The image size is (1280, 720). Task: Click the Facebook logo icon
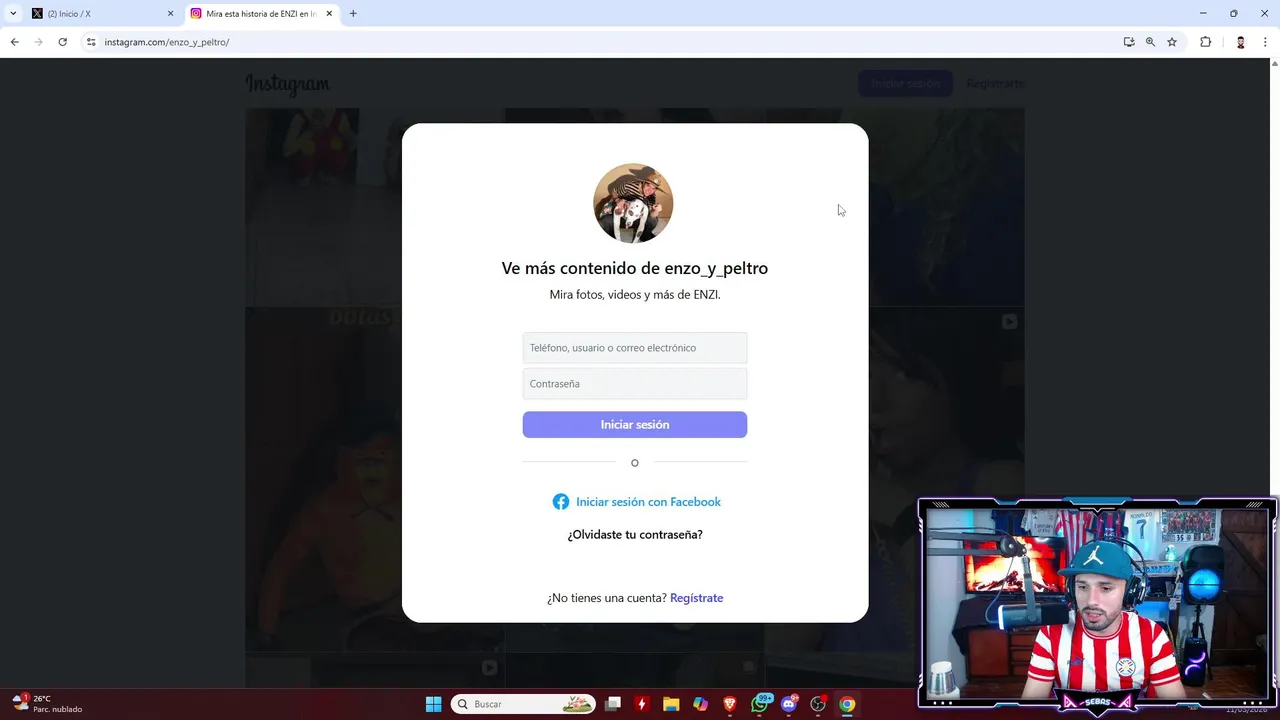click(x=561, y=502)
